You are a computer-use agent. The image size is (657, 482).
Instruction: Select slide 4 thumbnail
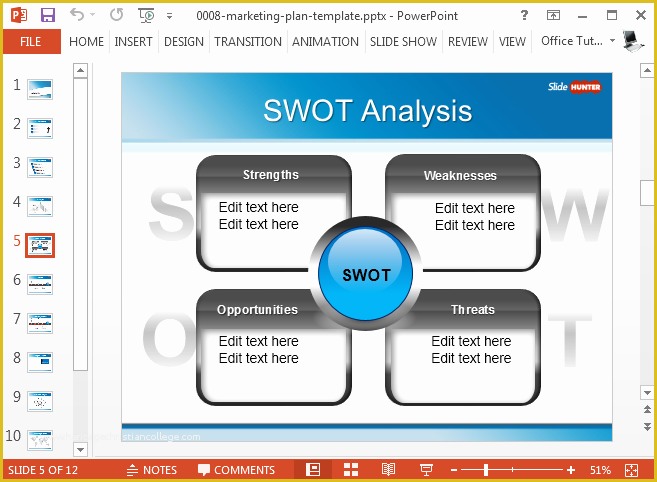[40, 206]
